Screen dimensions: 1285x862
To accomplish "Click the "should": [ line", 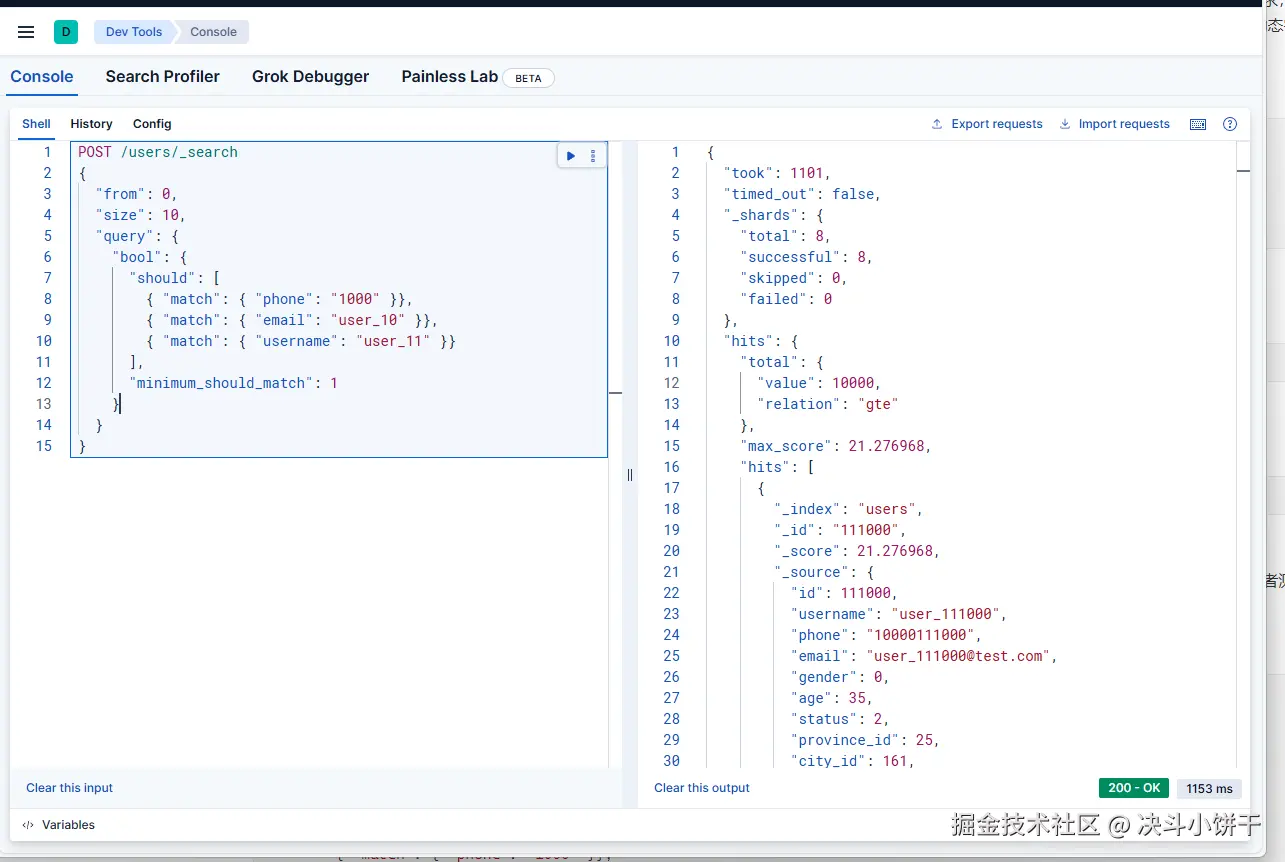I will tap(174, 278).
